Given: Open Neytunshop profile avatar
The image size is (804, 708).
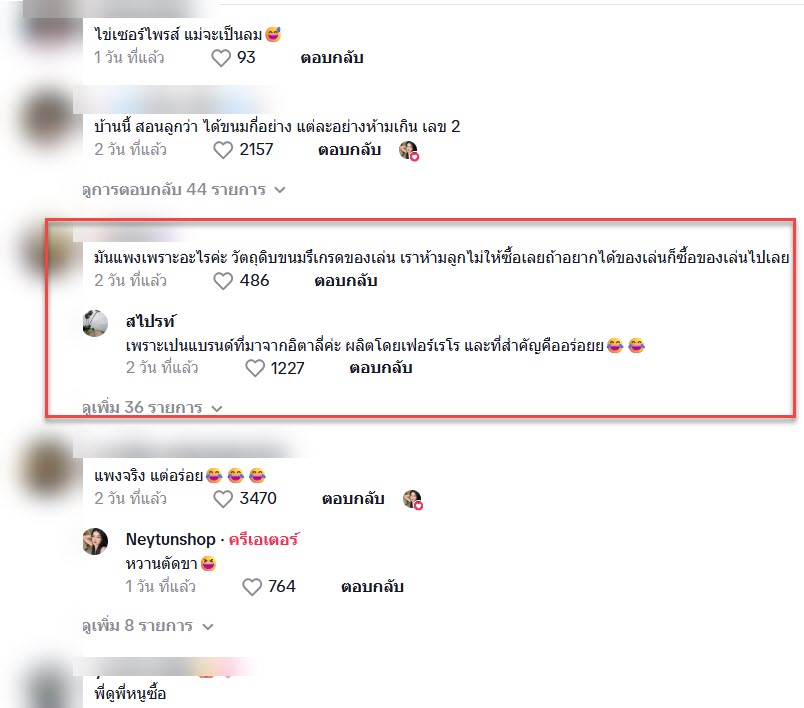Looking at the screenshot, I should click(95, 541).
